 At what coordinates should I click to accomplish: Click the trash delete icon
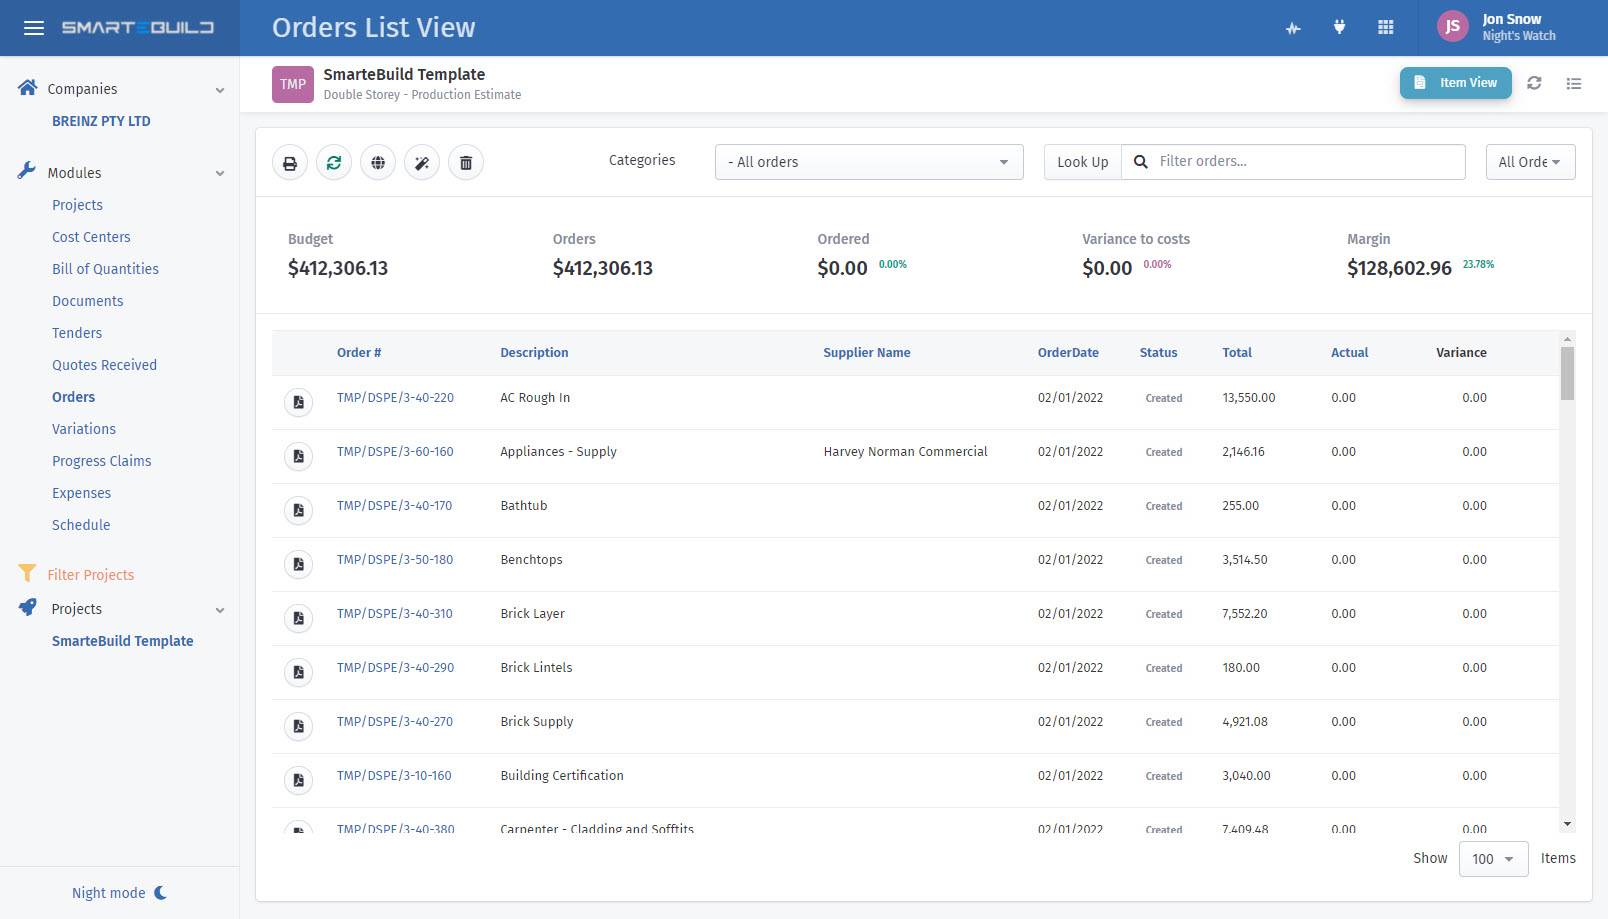point(466,163)
